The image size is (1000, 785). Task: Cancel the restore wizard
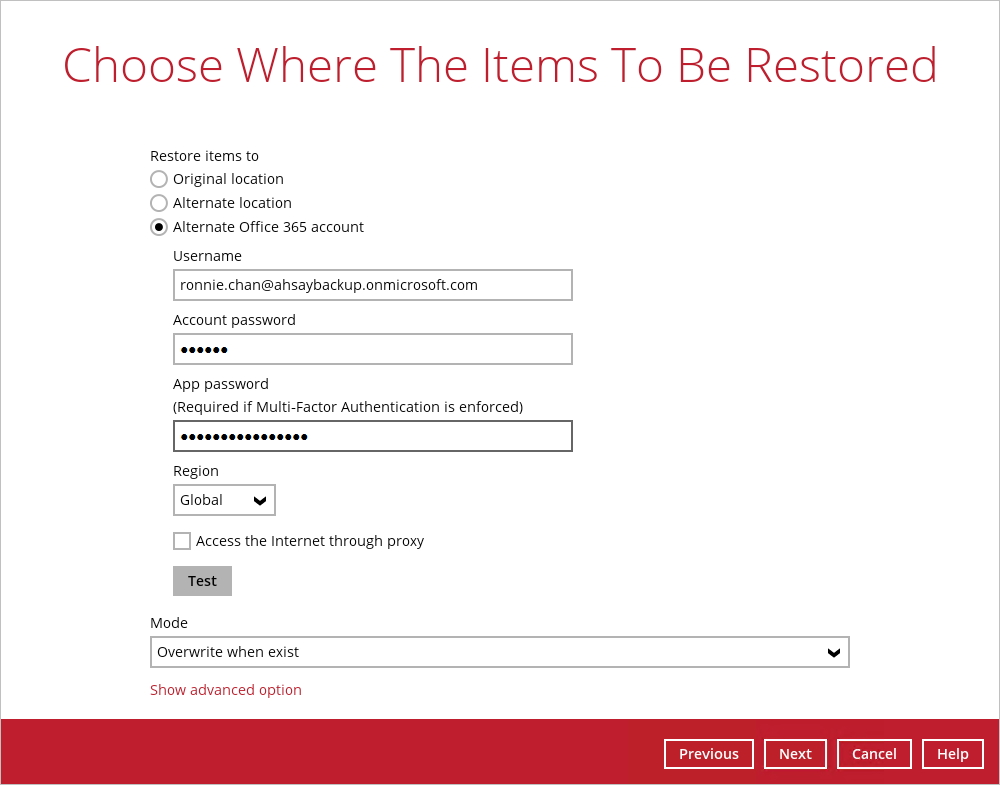(874, 754)
